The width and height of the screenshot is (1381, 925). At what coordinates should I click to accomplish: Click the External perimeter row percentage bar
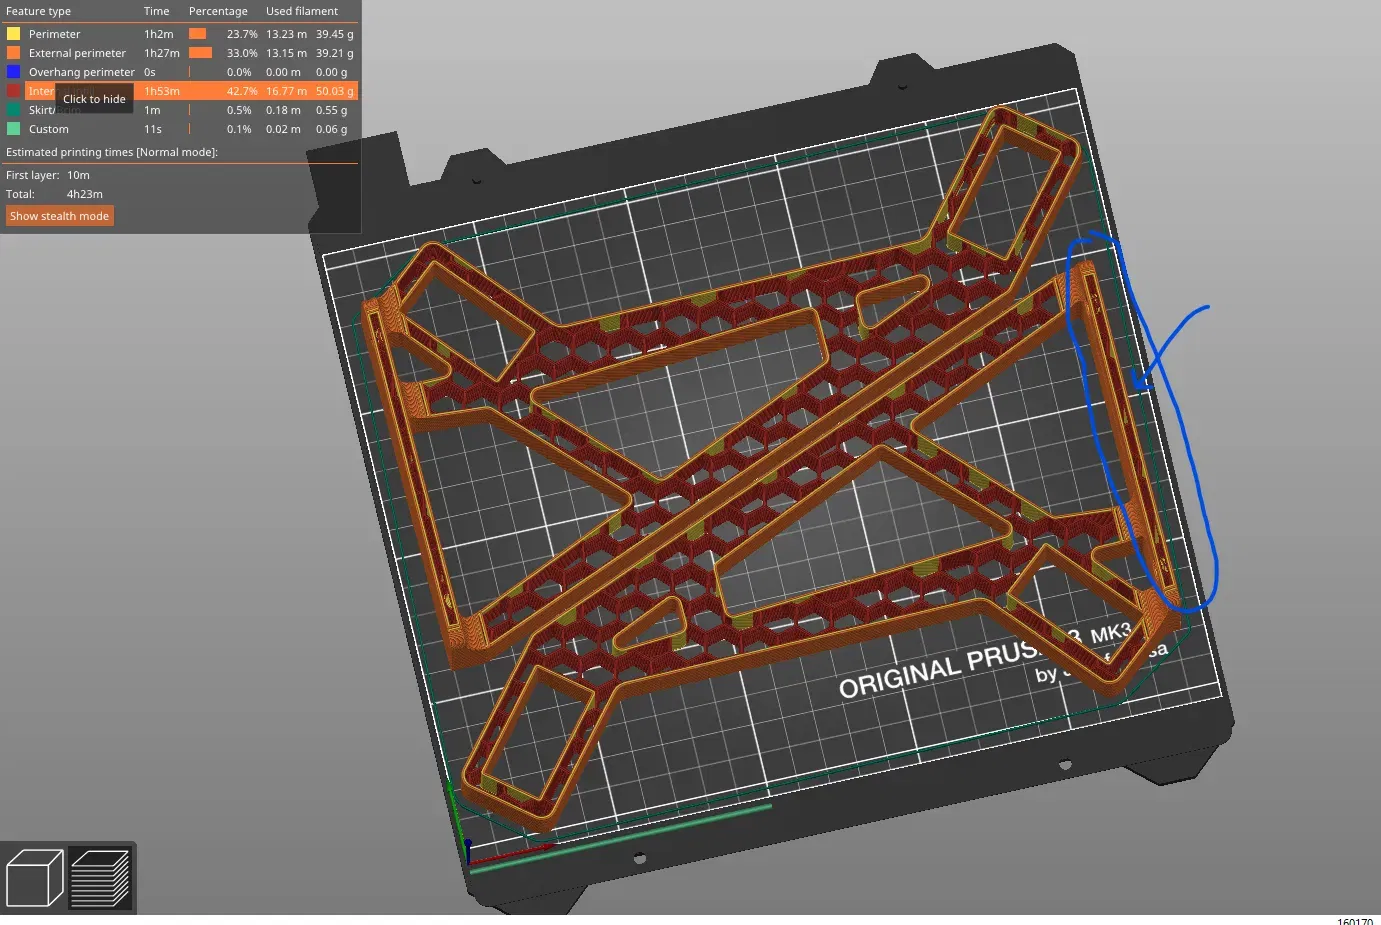[x=201, y=53]
